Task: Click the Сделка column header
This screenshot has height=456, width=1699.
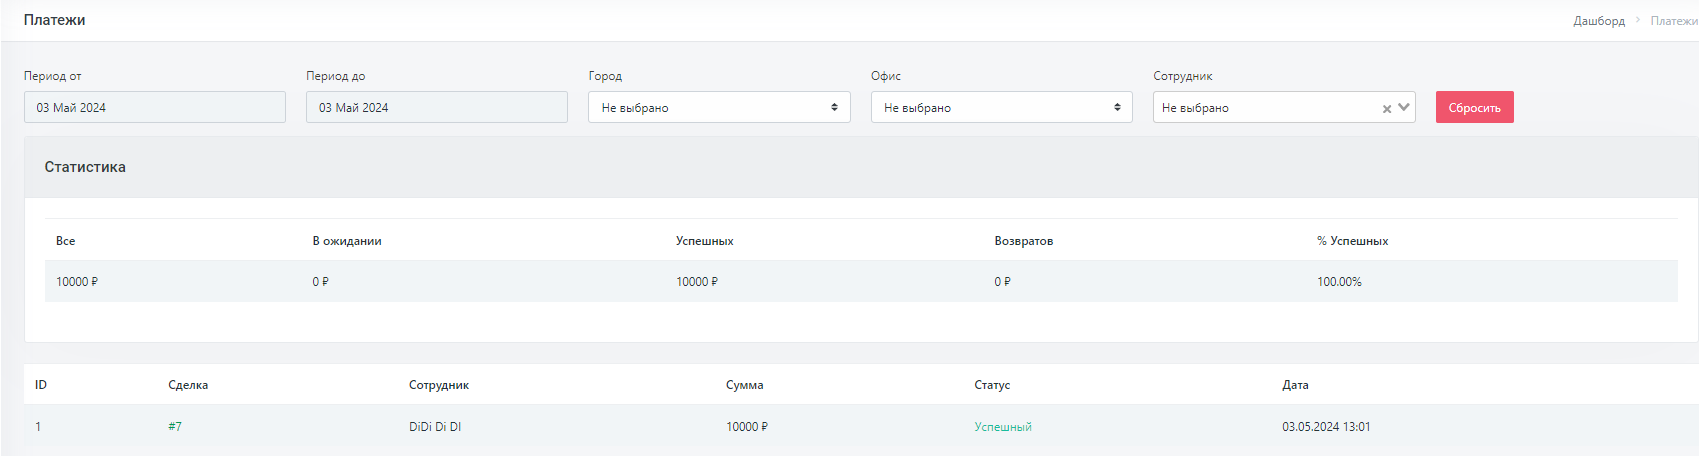Action: coord(188,385)
